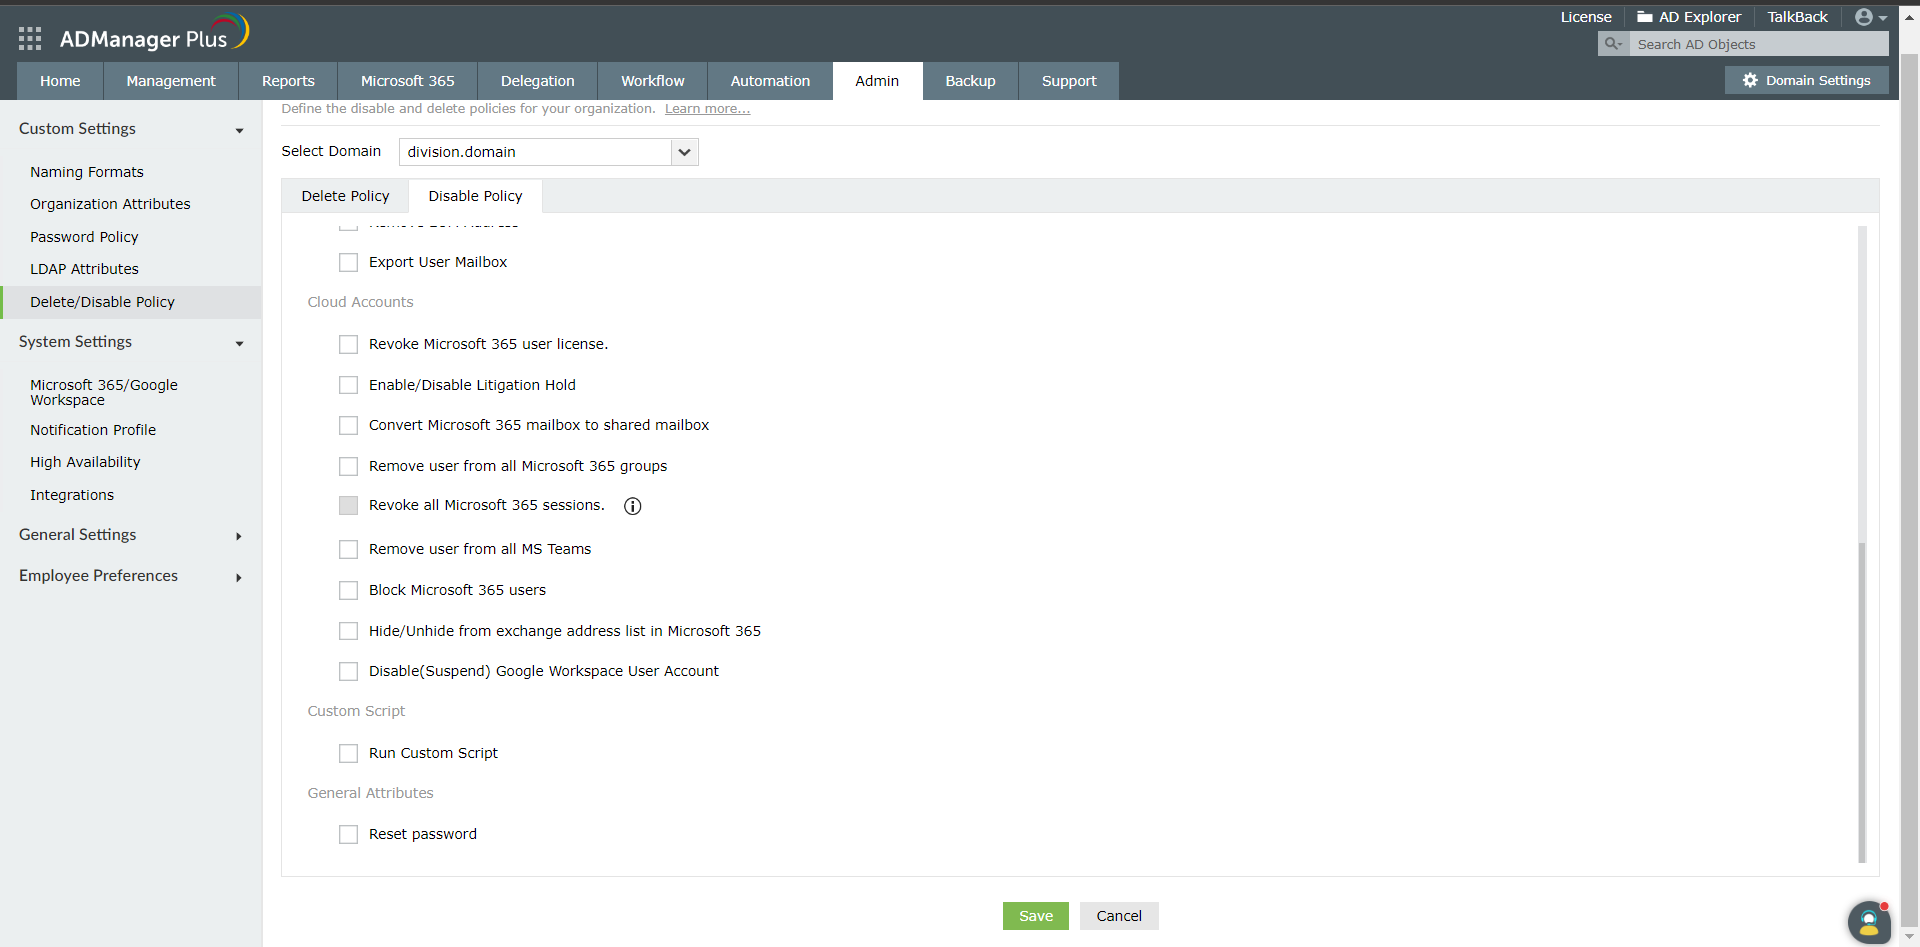
Task: Enable Revoke Microsoft 365 user license
Action: (348, 344)
